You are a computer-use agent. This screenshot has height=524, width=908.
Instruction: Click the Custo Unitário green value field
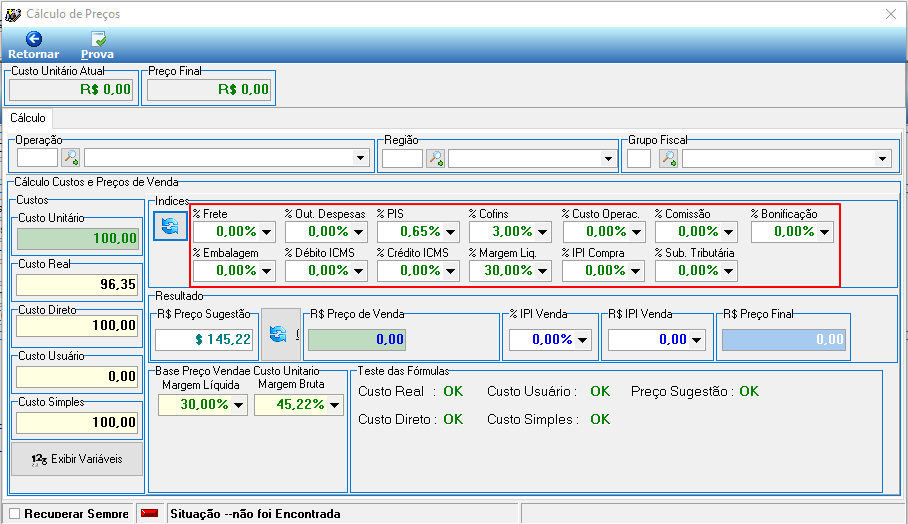(78, 239)
